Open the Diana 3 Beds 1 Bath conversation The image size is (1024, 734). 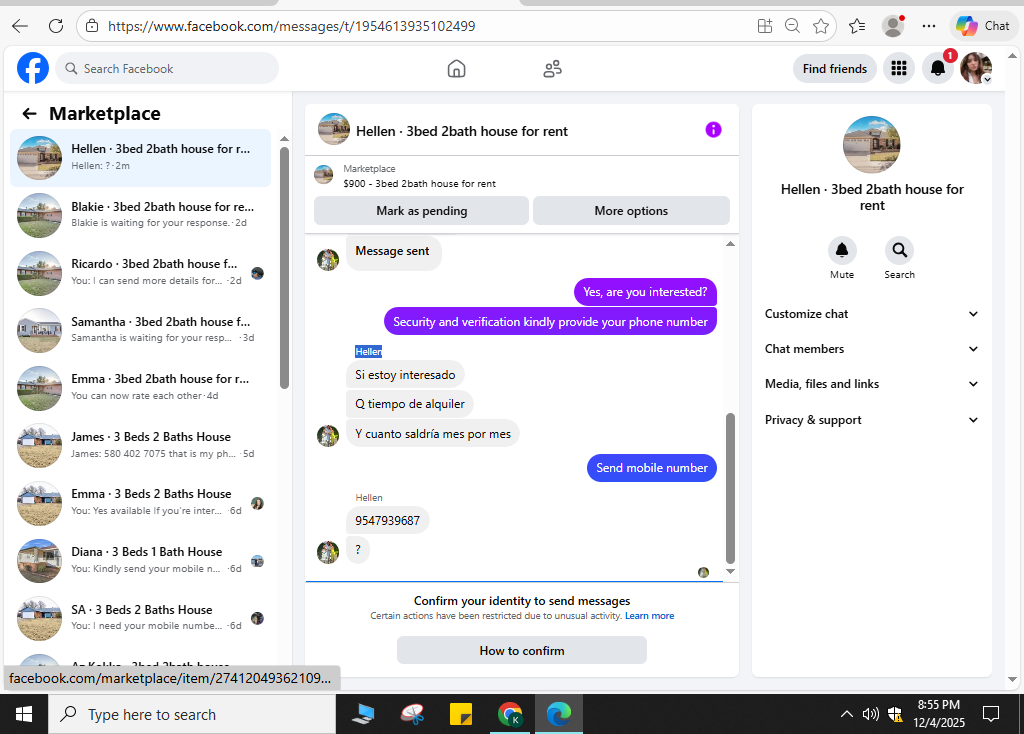[140, 560]
